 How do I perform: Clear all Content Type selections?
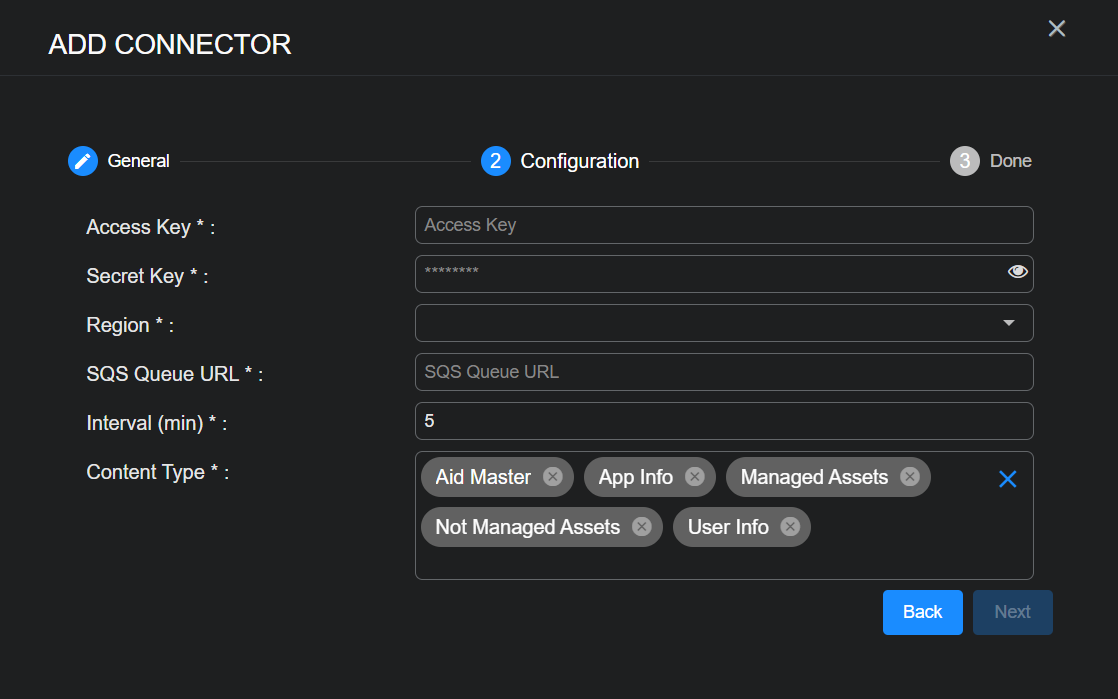[1007, 480]
